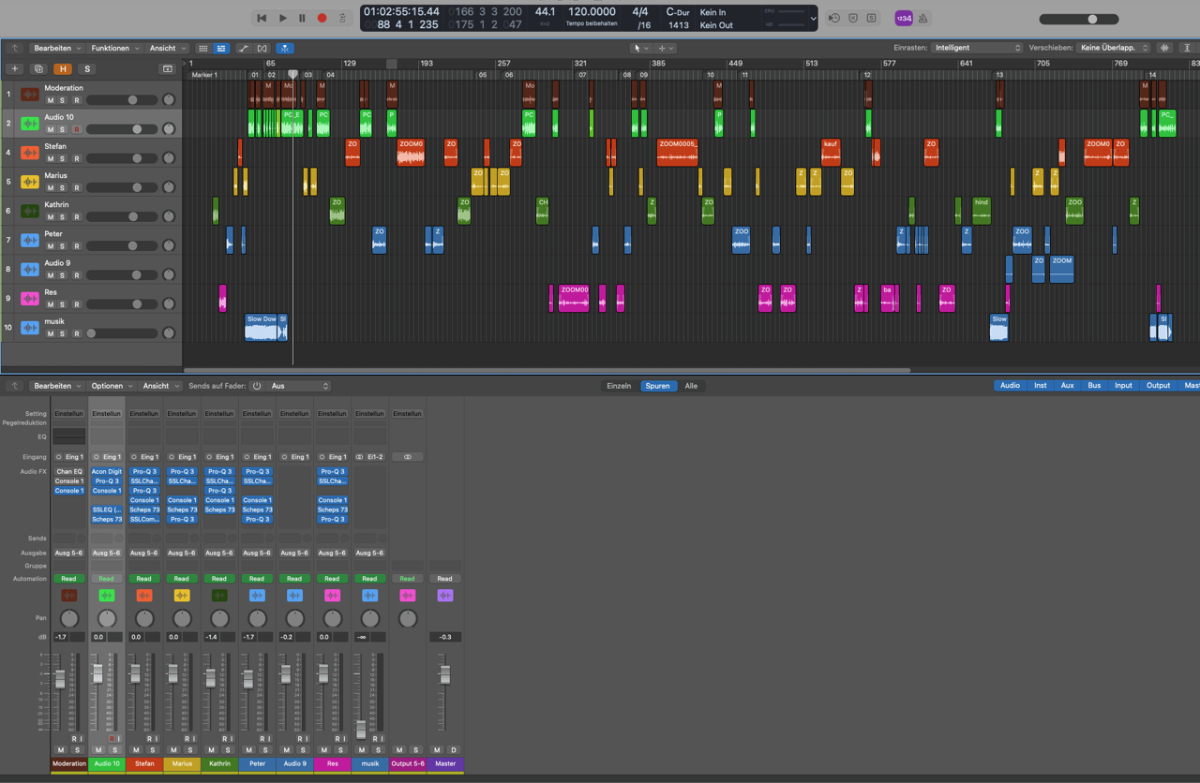
Task: Add a new track with the plus button
Action: tap(14, 69)
